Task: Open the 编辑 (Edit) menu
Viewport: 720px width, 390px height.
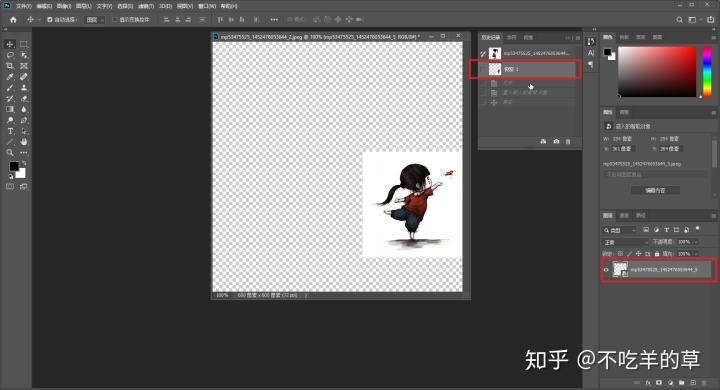Action: tap(44, 6)
